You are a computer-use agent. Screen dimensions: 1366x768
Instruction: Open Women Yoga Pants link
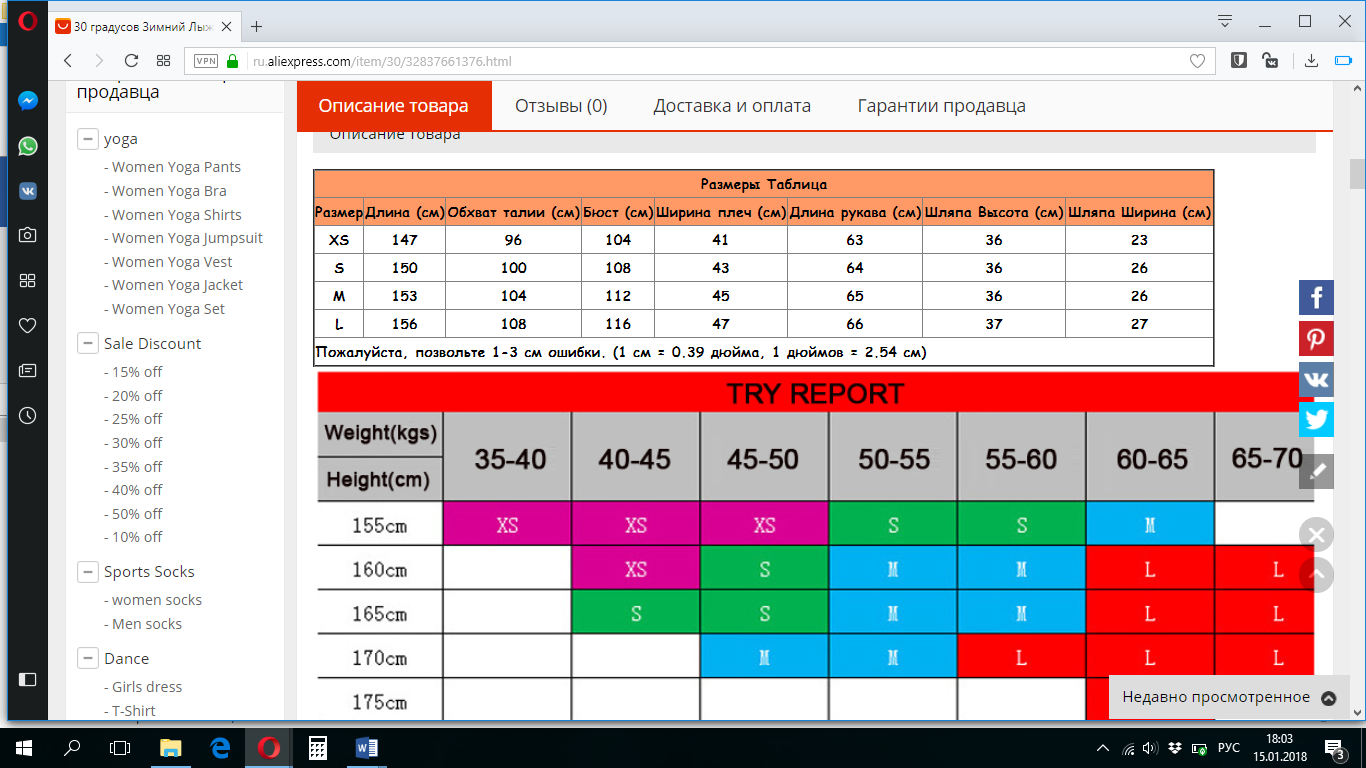click(x=176, y=167)
